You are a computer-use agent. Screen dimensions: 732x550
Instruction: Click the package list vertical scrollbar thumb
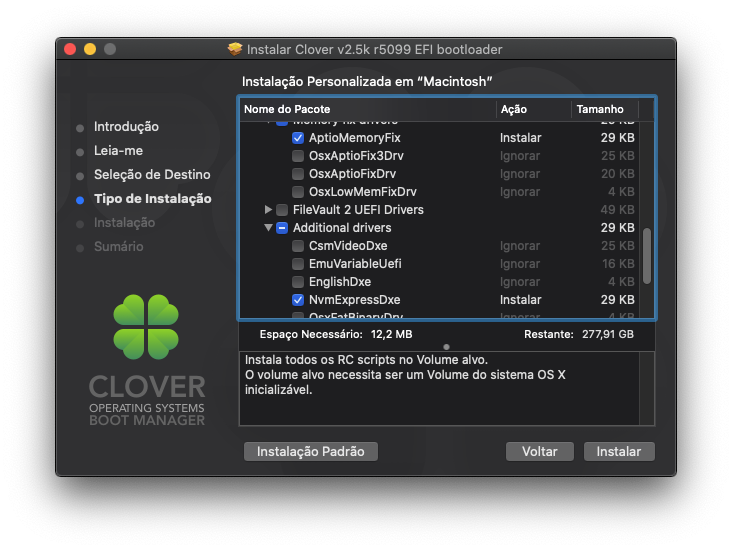click(x=647, y=256)
